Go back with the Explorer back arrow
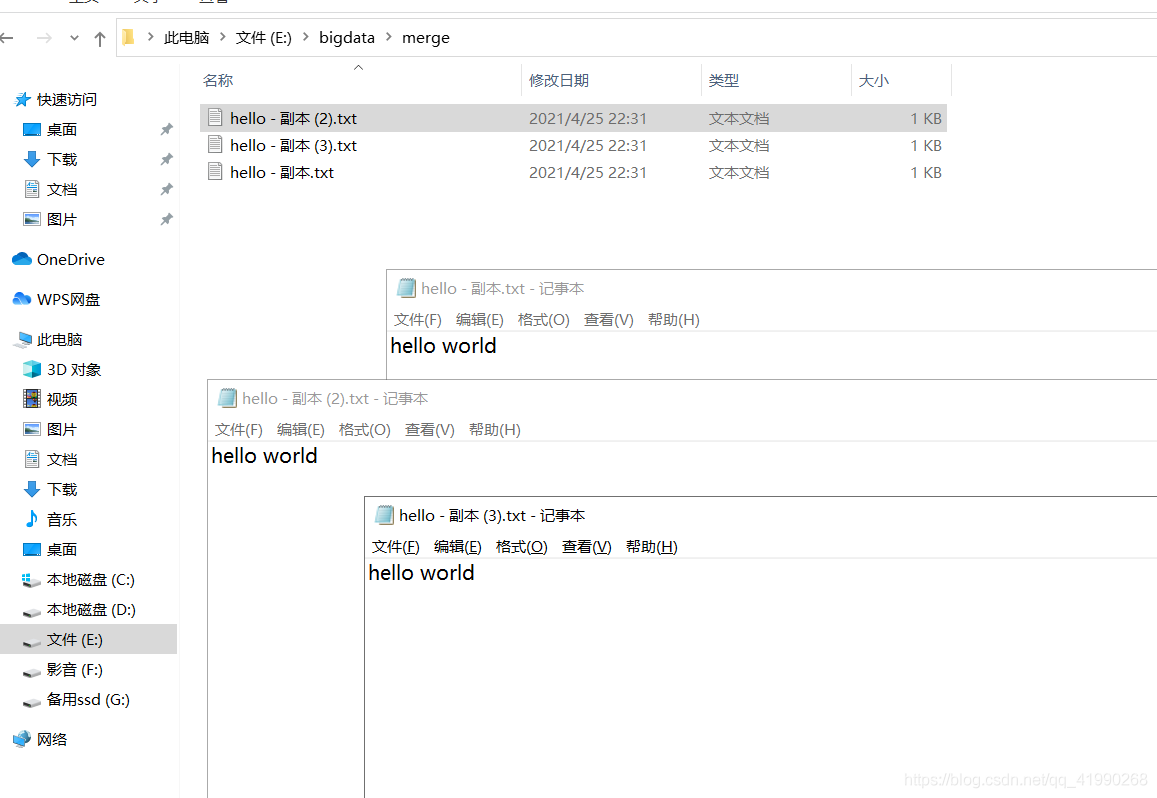Image resolution: width=1157 pixels, height=798 pixels. [x=7, y=38]
